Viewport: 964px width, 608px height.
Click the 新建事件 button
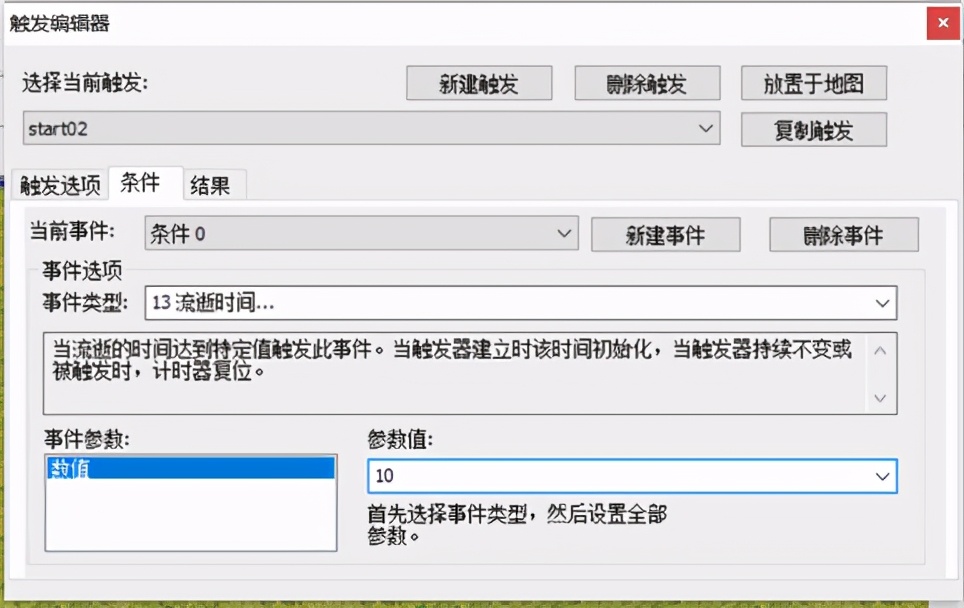[x=666, y=235]
